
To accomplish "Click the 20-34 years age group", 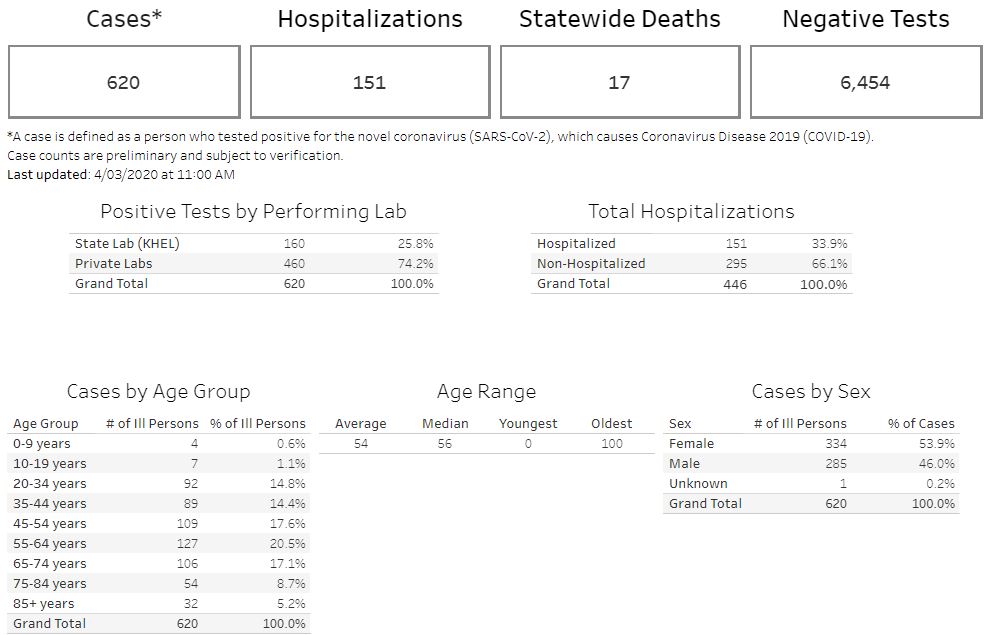I will pyautogui.click(x=49, y=483).
